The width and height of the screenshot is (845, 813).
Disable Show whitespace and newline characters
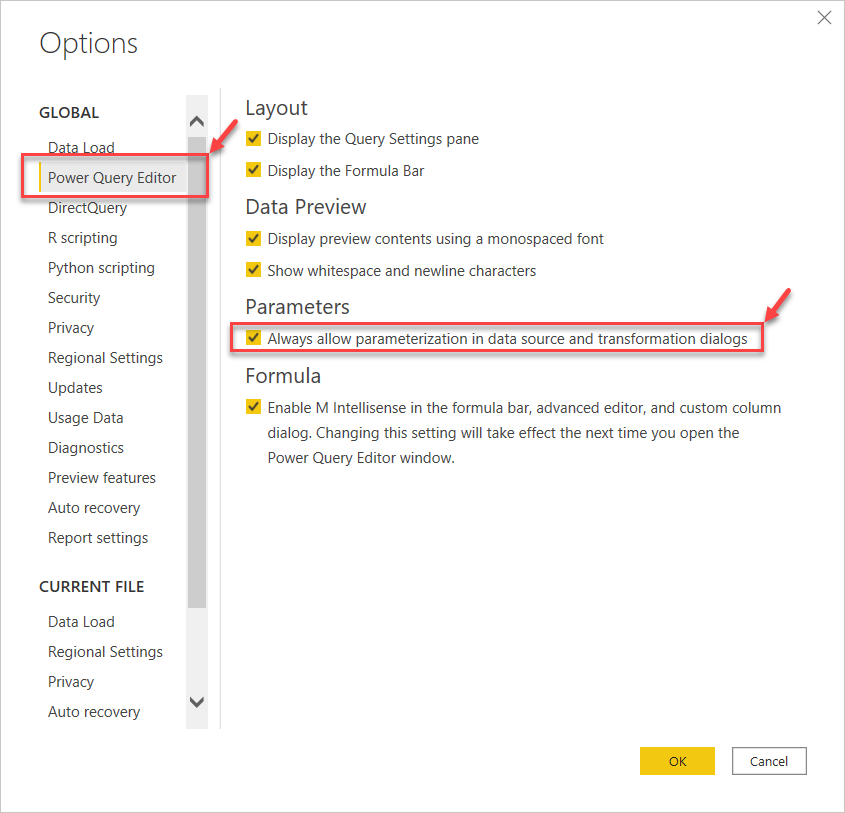[254, 271]
